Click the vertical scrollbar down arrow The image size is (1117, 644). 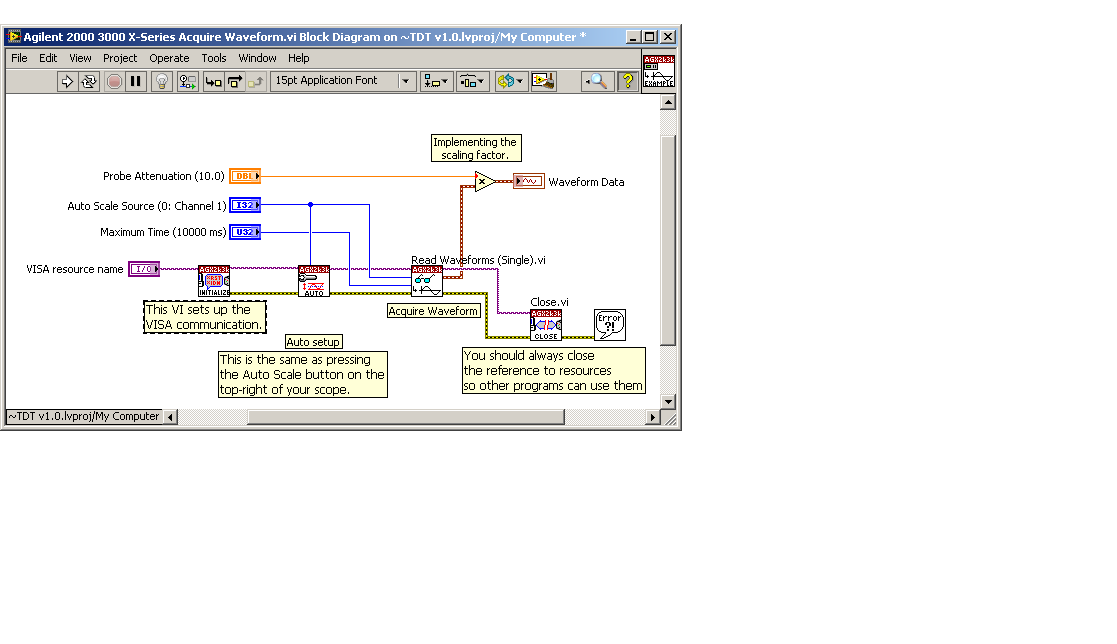coord(667,401)
